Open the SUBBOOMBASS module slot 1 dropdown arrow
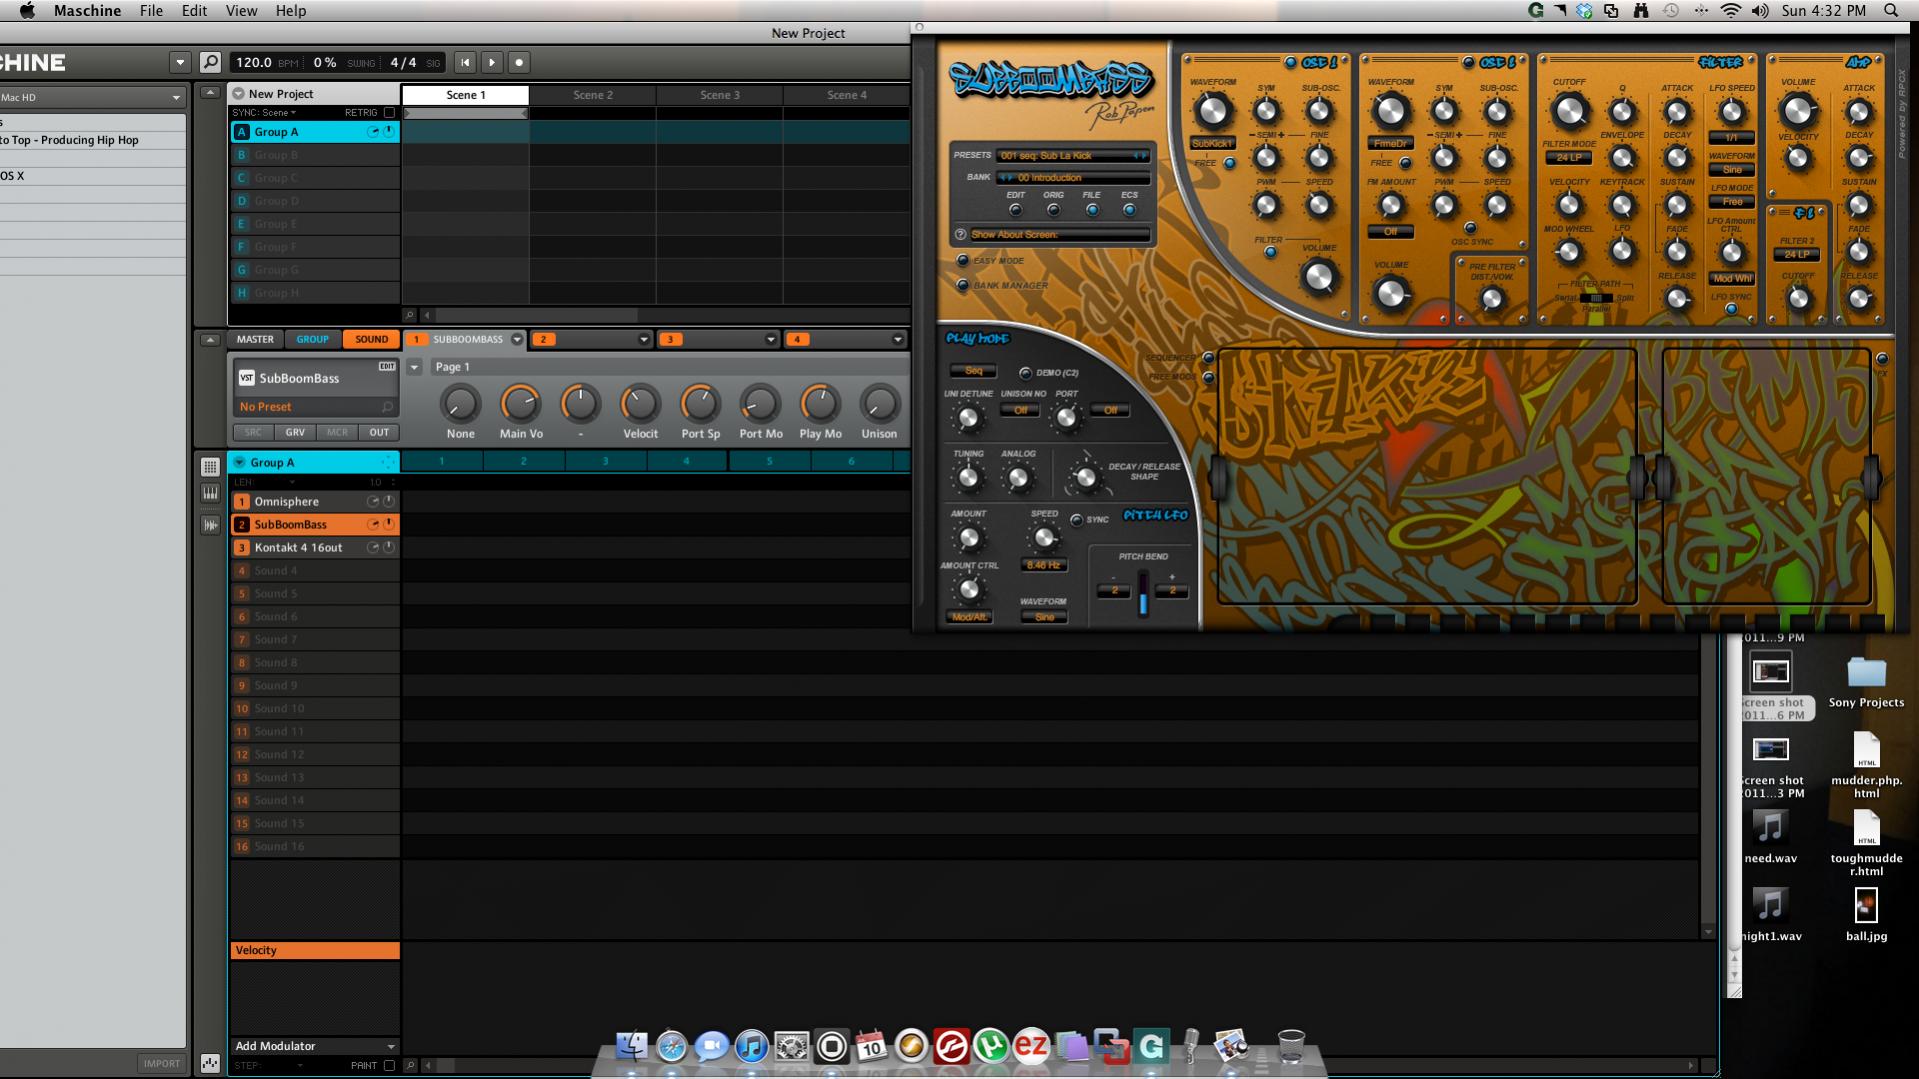 coord(517,339)
